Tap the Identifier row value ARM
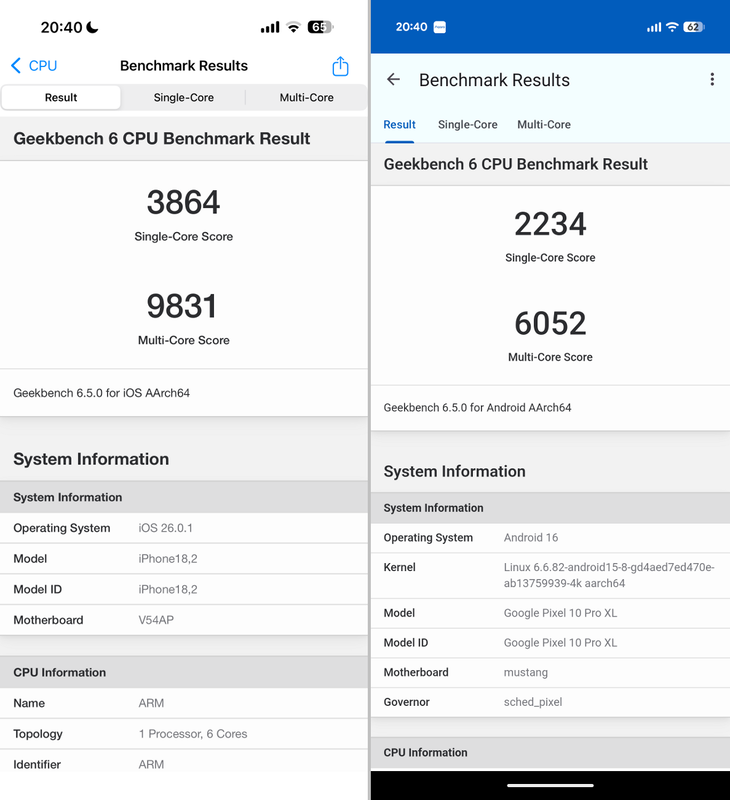 click(152, 764)
